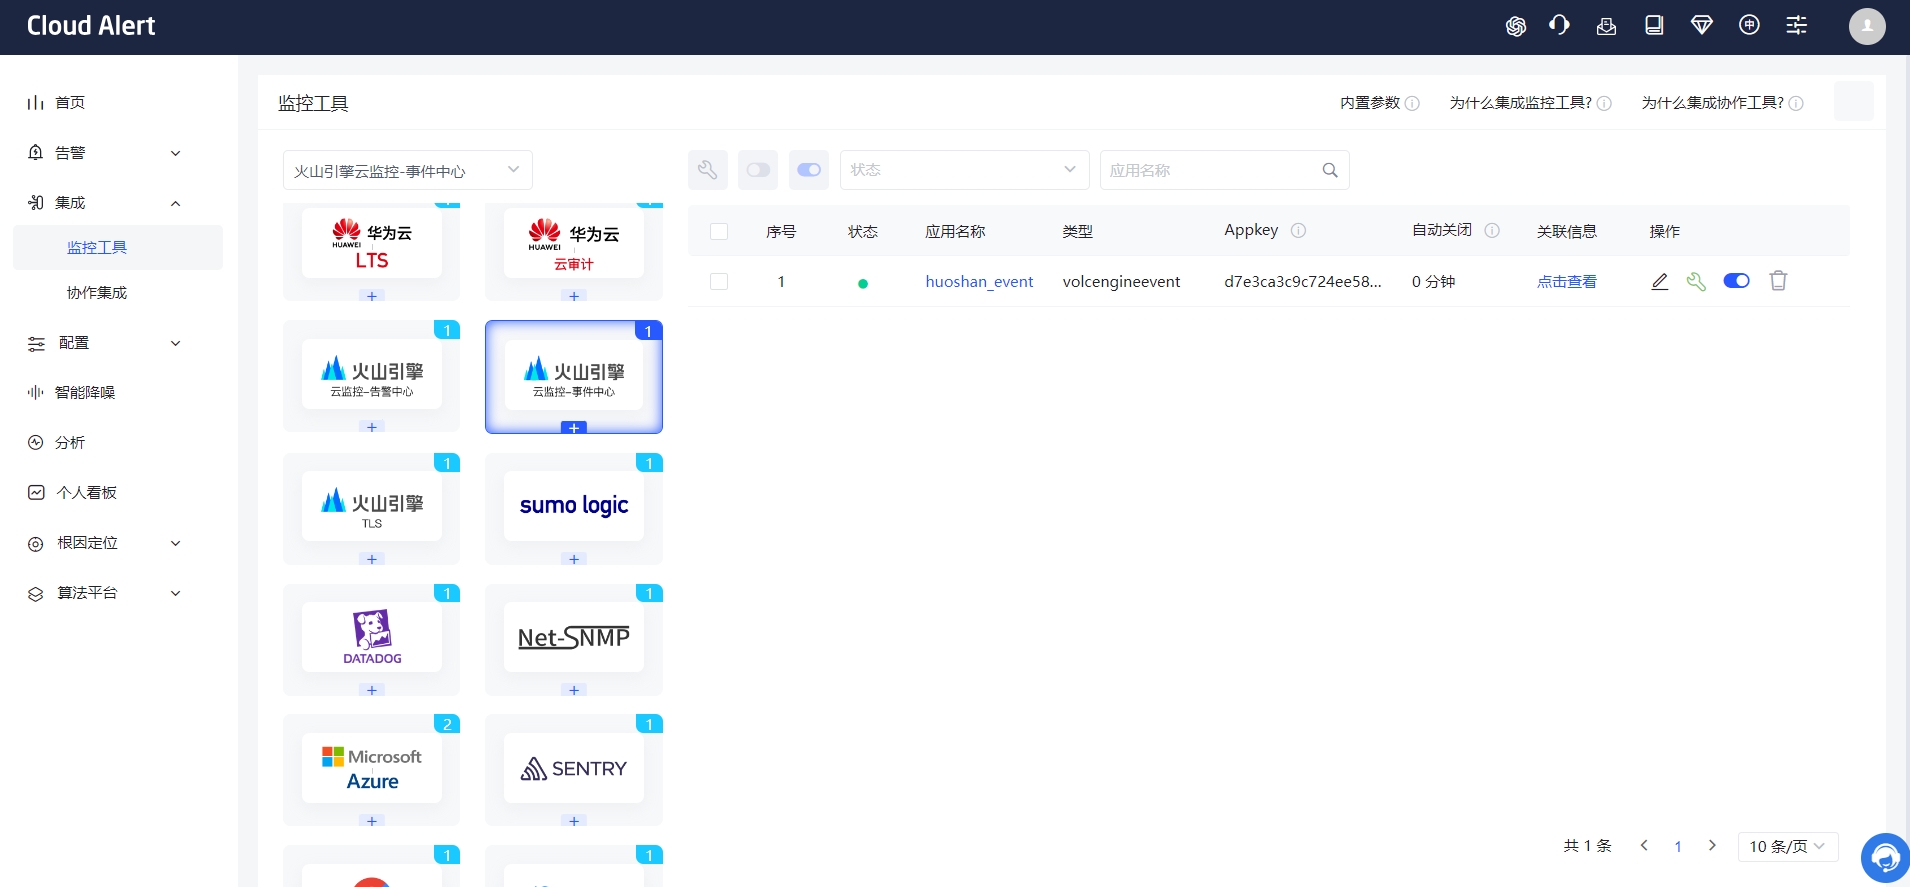Select the 华为云 LTS integration card
The width and height of the screenshot is (1910, 887).
(372, 246)
